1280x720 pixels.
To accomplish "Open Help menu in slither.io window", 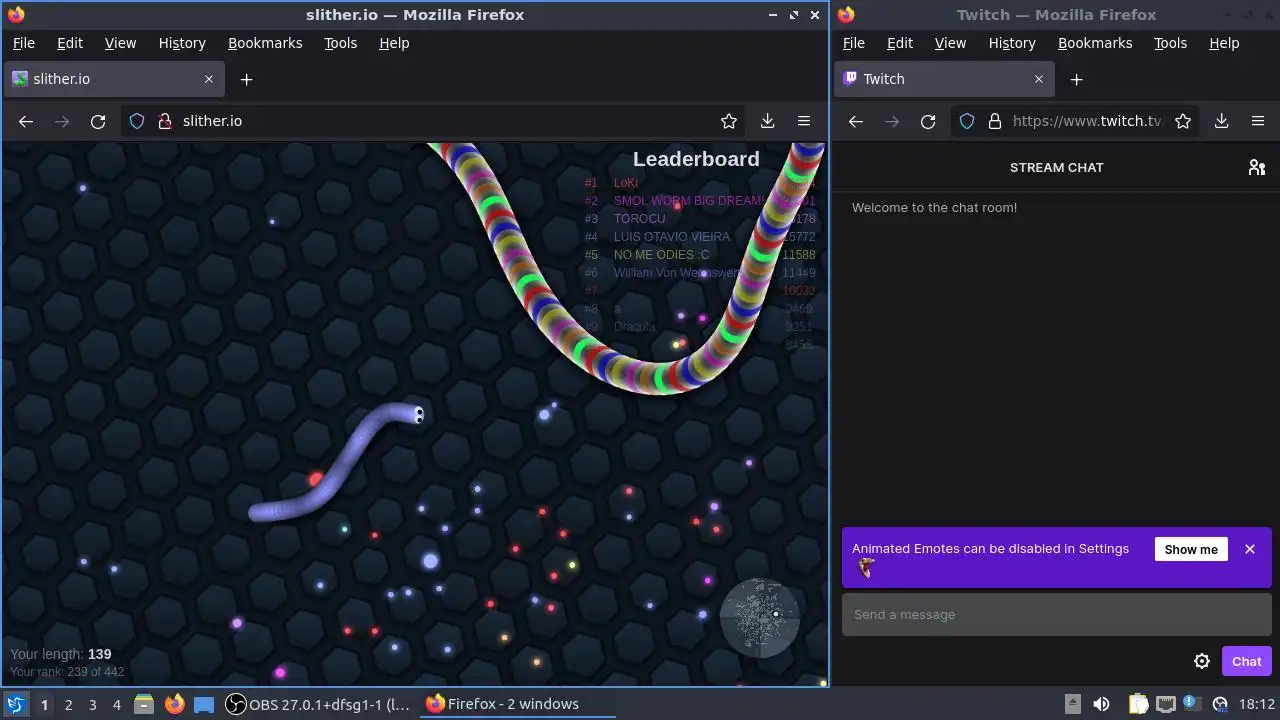I will [x=394, y=43].
